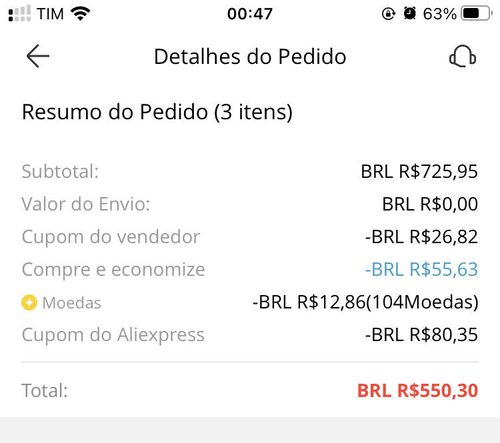500x443 pixels.
Task: Tap the Wi-Fi status icon
Action: 80,14
